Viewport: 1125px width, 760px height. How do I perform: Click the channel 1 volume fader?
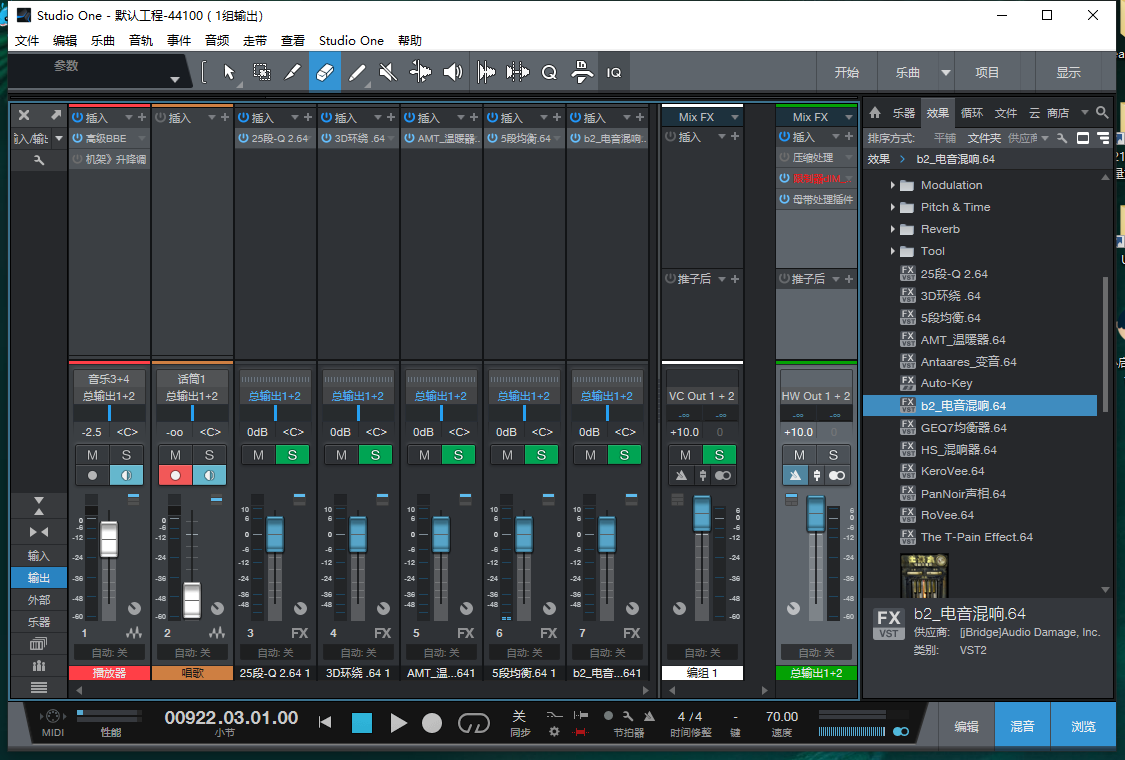point(109,540)
